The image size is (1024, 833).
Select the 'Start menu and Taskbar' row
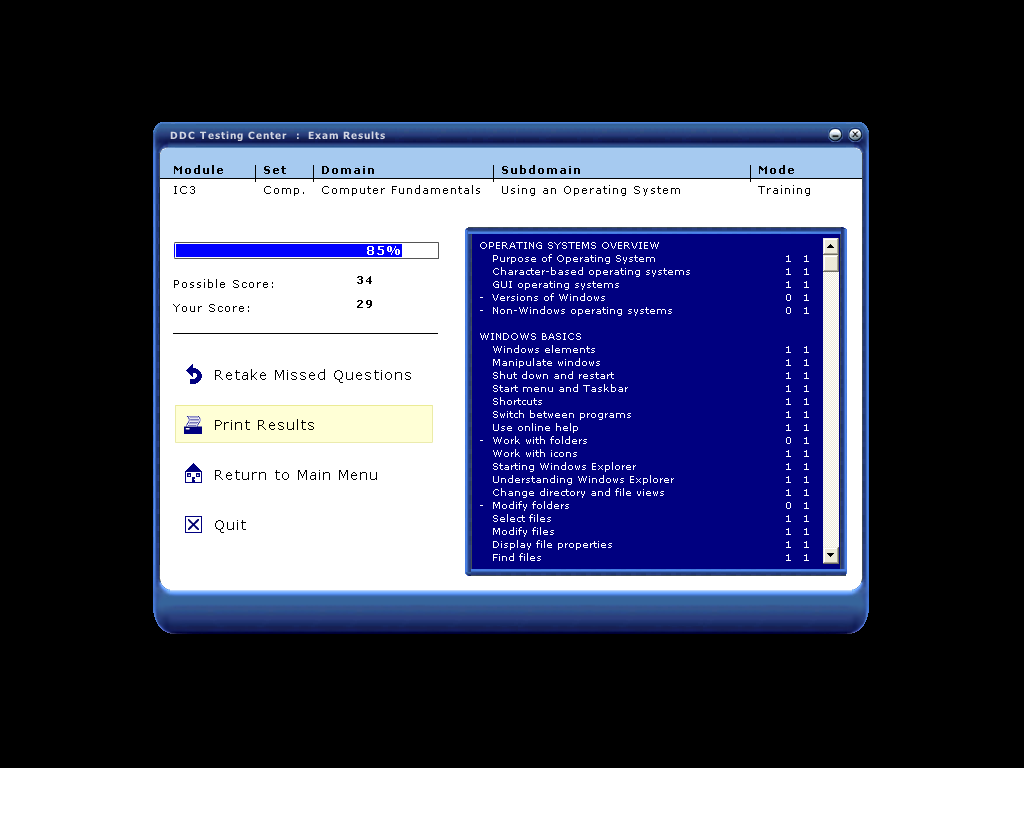pos(645,388)
